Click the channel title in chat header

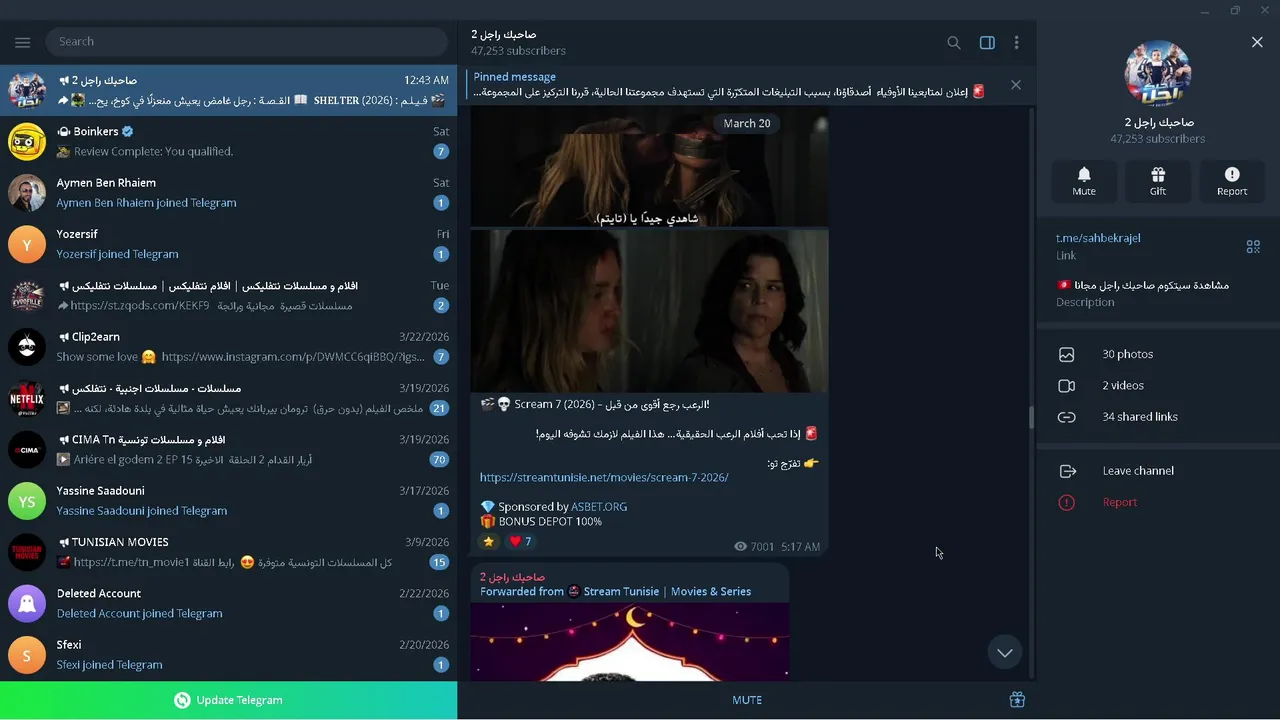tap(504, 34)
